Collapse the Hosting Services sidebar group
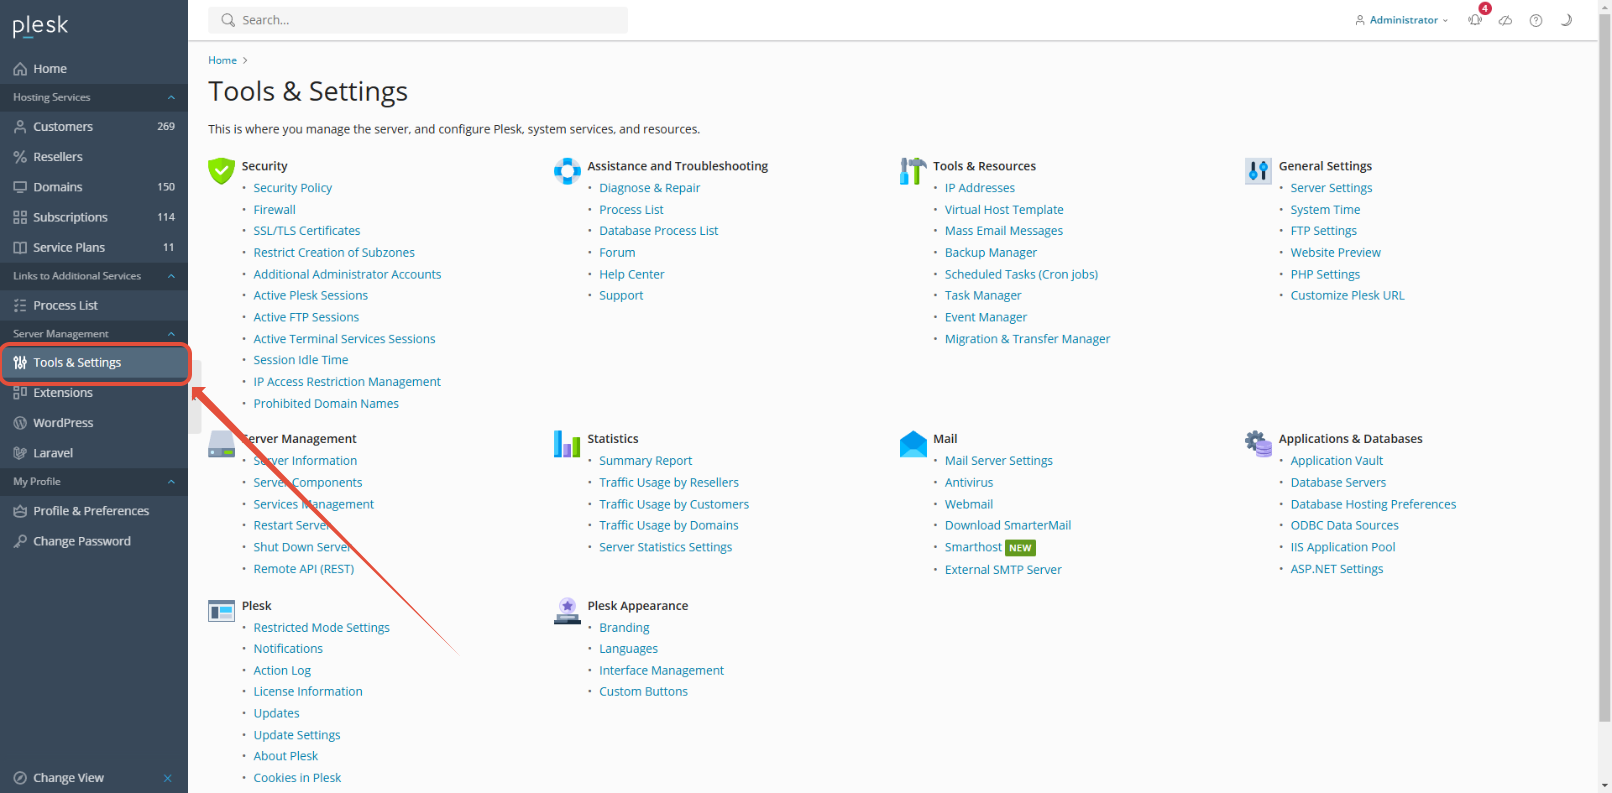1612x793 pixels. tap(171, 98)
